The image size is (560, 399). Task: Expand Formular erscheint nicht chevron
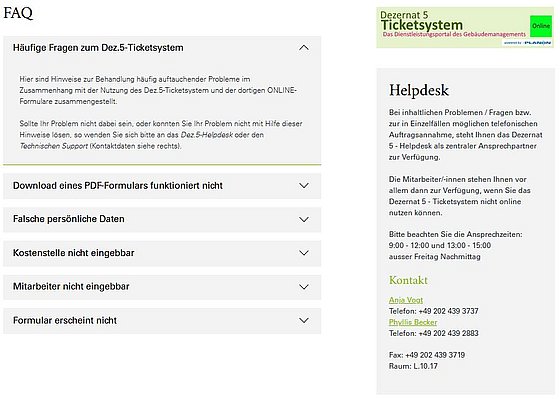pos(304,320)
